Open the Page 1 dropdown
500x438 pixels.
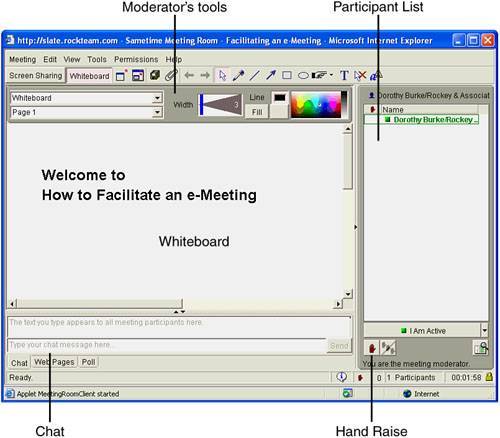coord(157,112)
